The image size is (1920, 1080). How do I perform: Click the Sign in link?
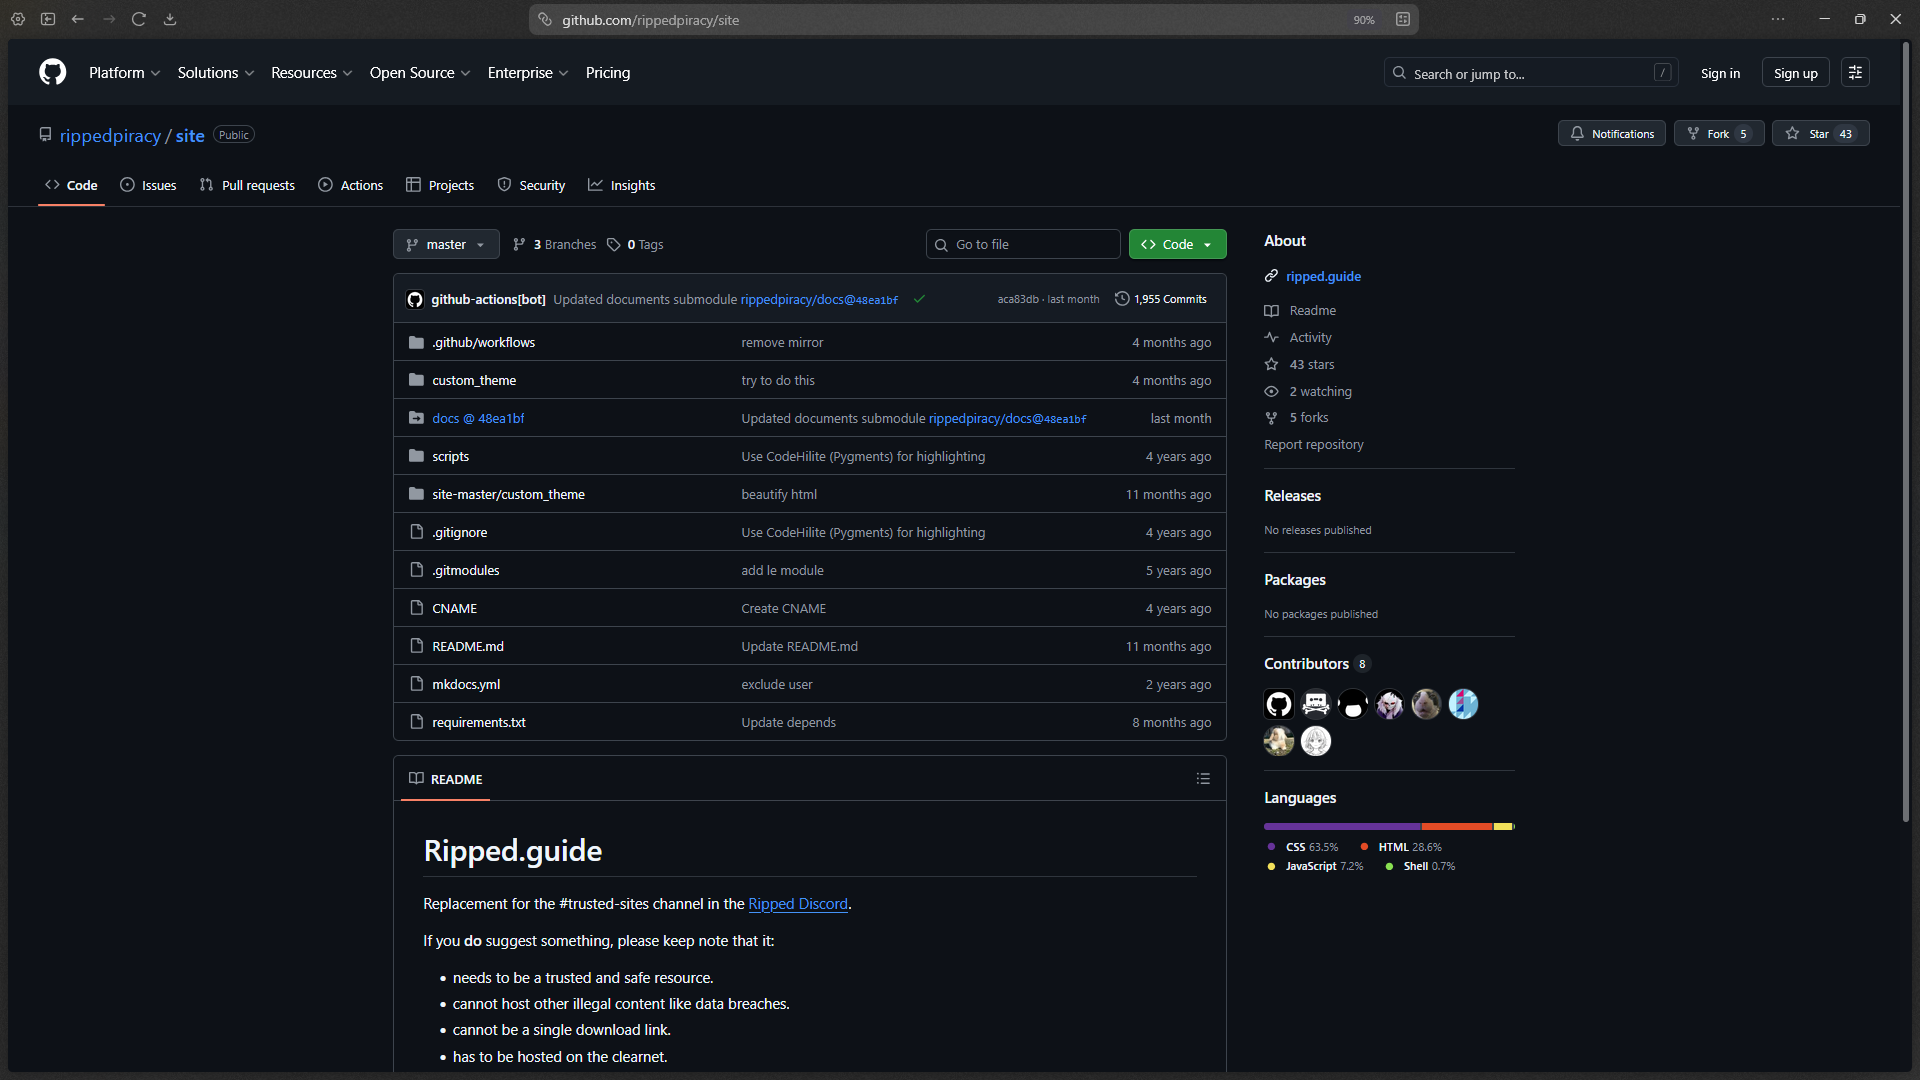coord(1720,73)
